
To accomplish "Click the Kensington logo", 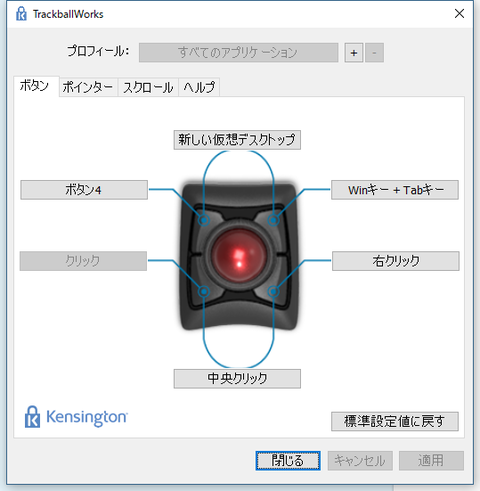I will (x=76, y=417).
